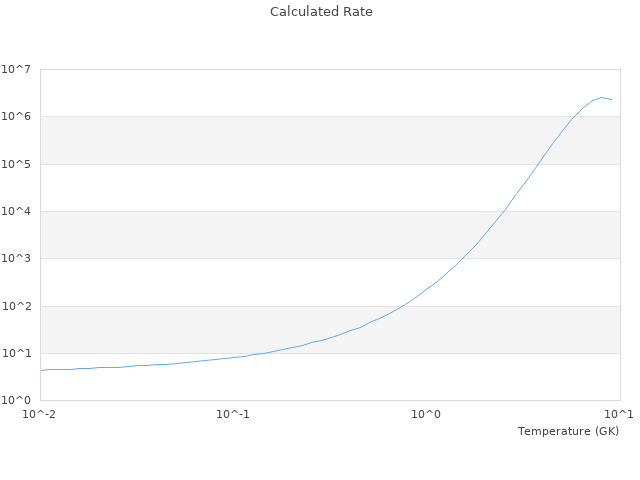The height and width of the screenshot is (480, 640).
Task: Click the 10^-2 x-axis tick label
Action: [40, 414]
